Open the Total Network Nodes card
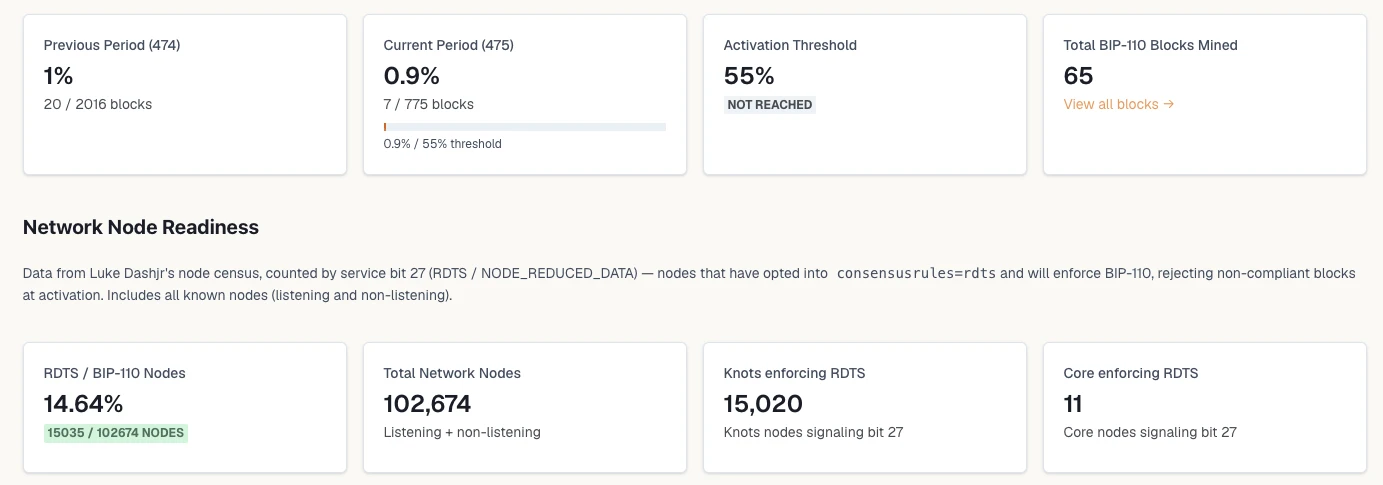The height and width of the screenshot is (485, 1383). 525,408
